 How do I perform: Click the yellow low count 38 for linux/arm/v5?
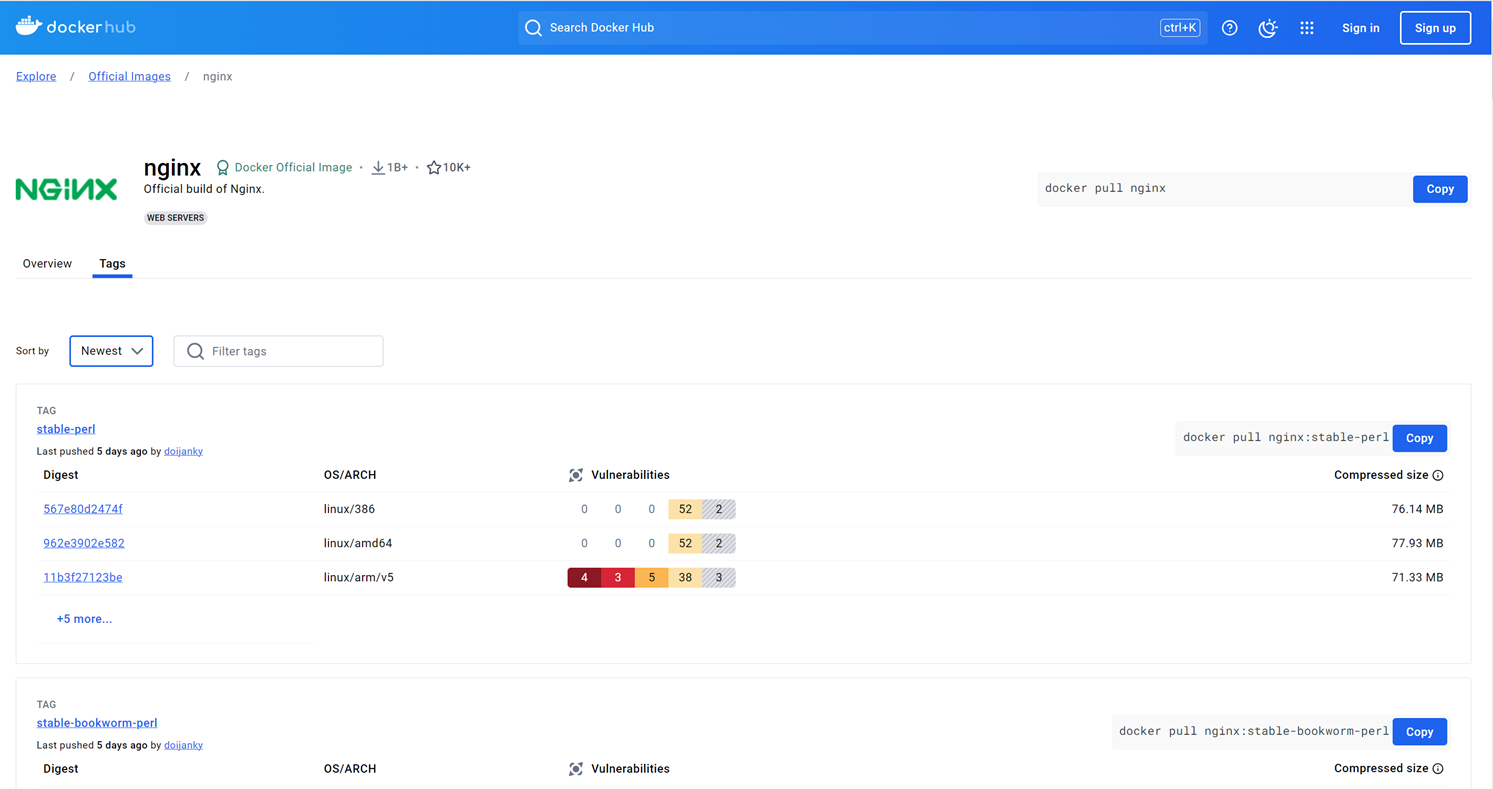click(685, 577)
